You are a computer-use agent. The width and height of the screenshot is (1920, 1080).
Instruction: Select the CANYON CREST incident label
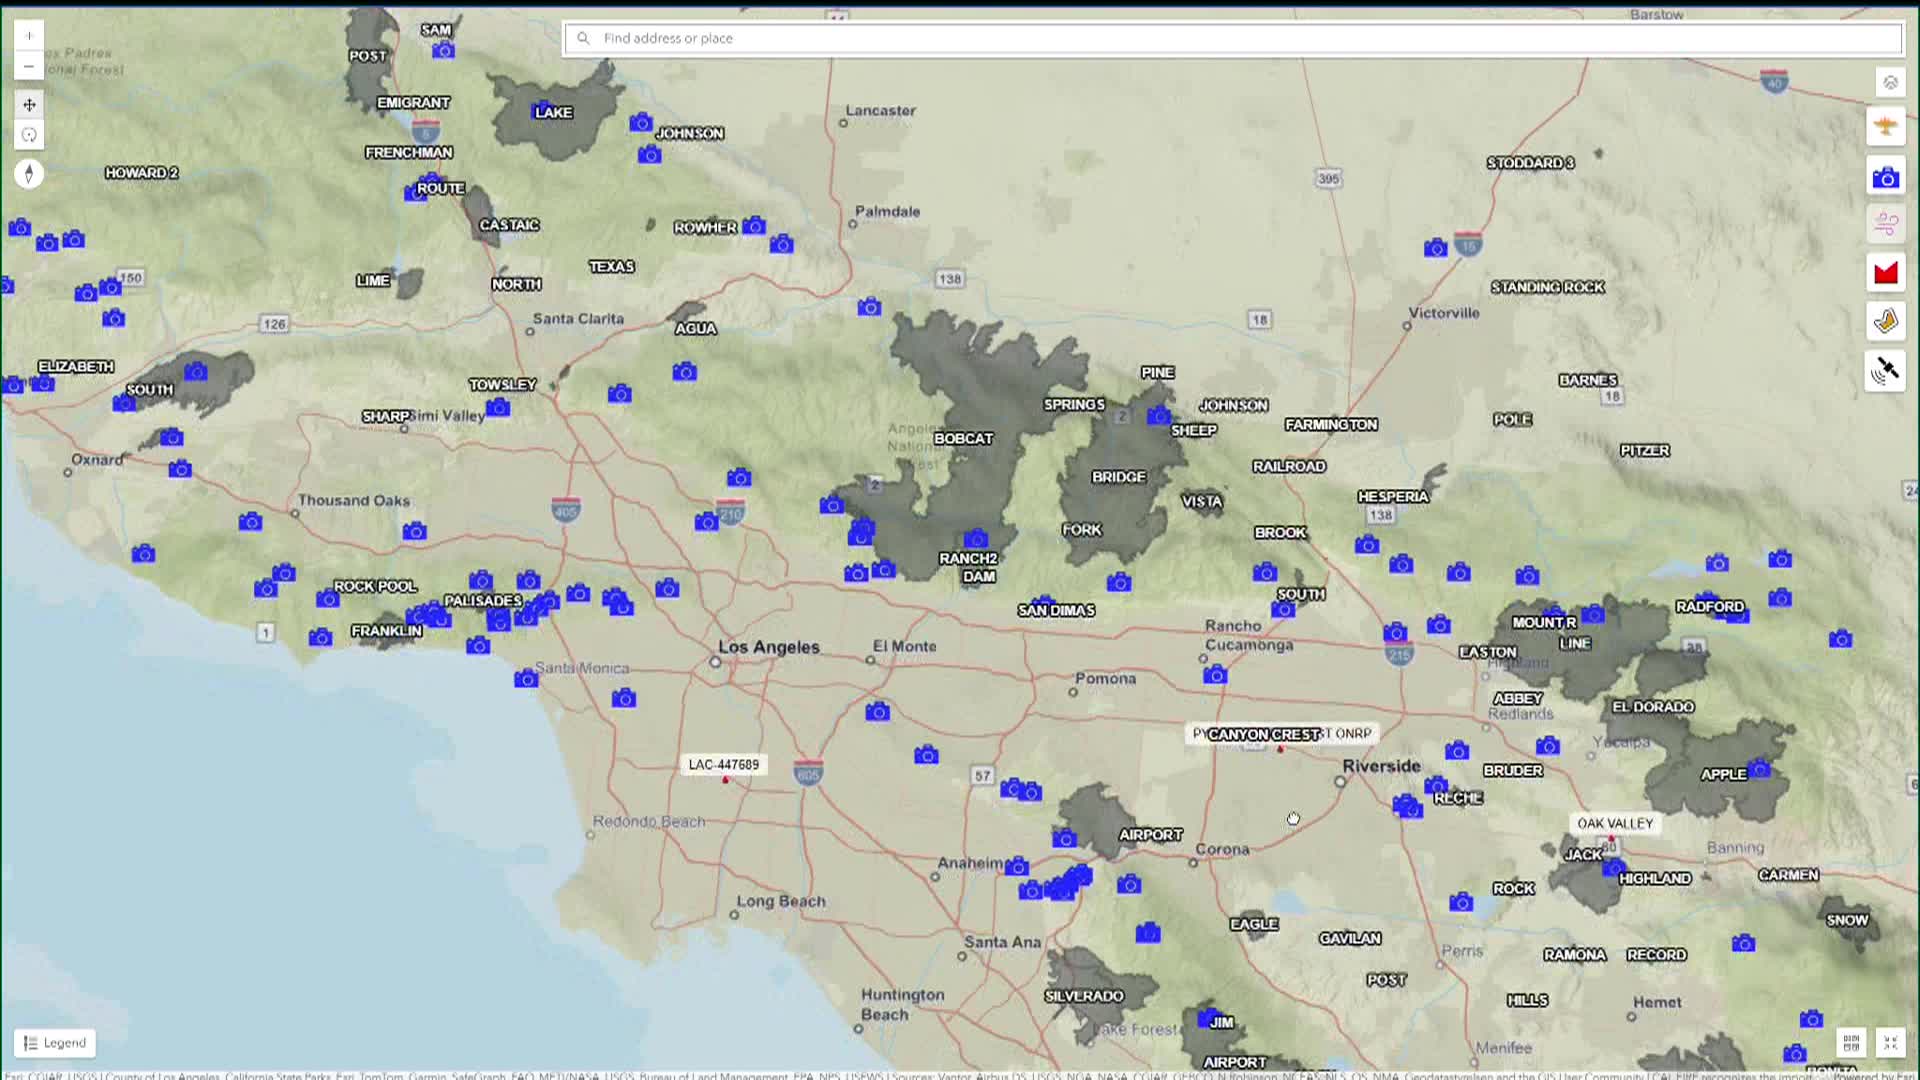tap(1262, 734)
